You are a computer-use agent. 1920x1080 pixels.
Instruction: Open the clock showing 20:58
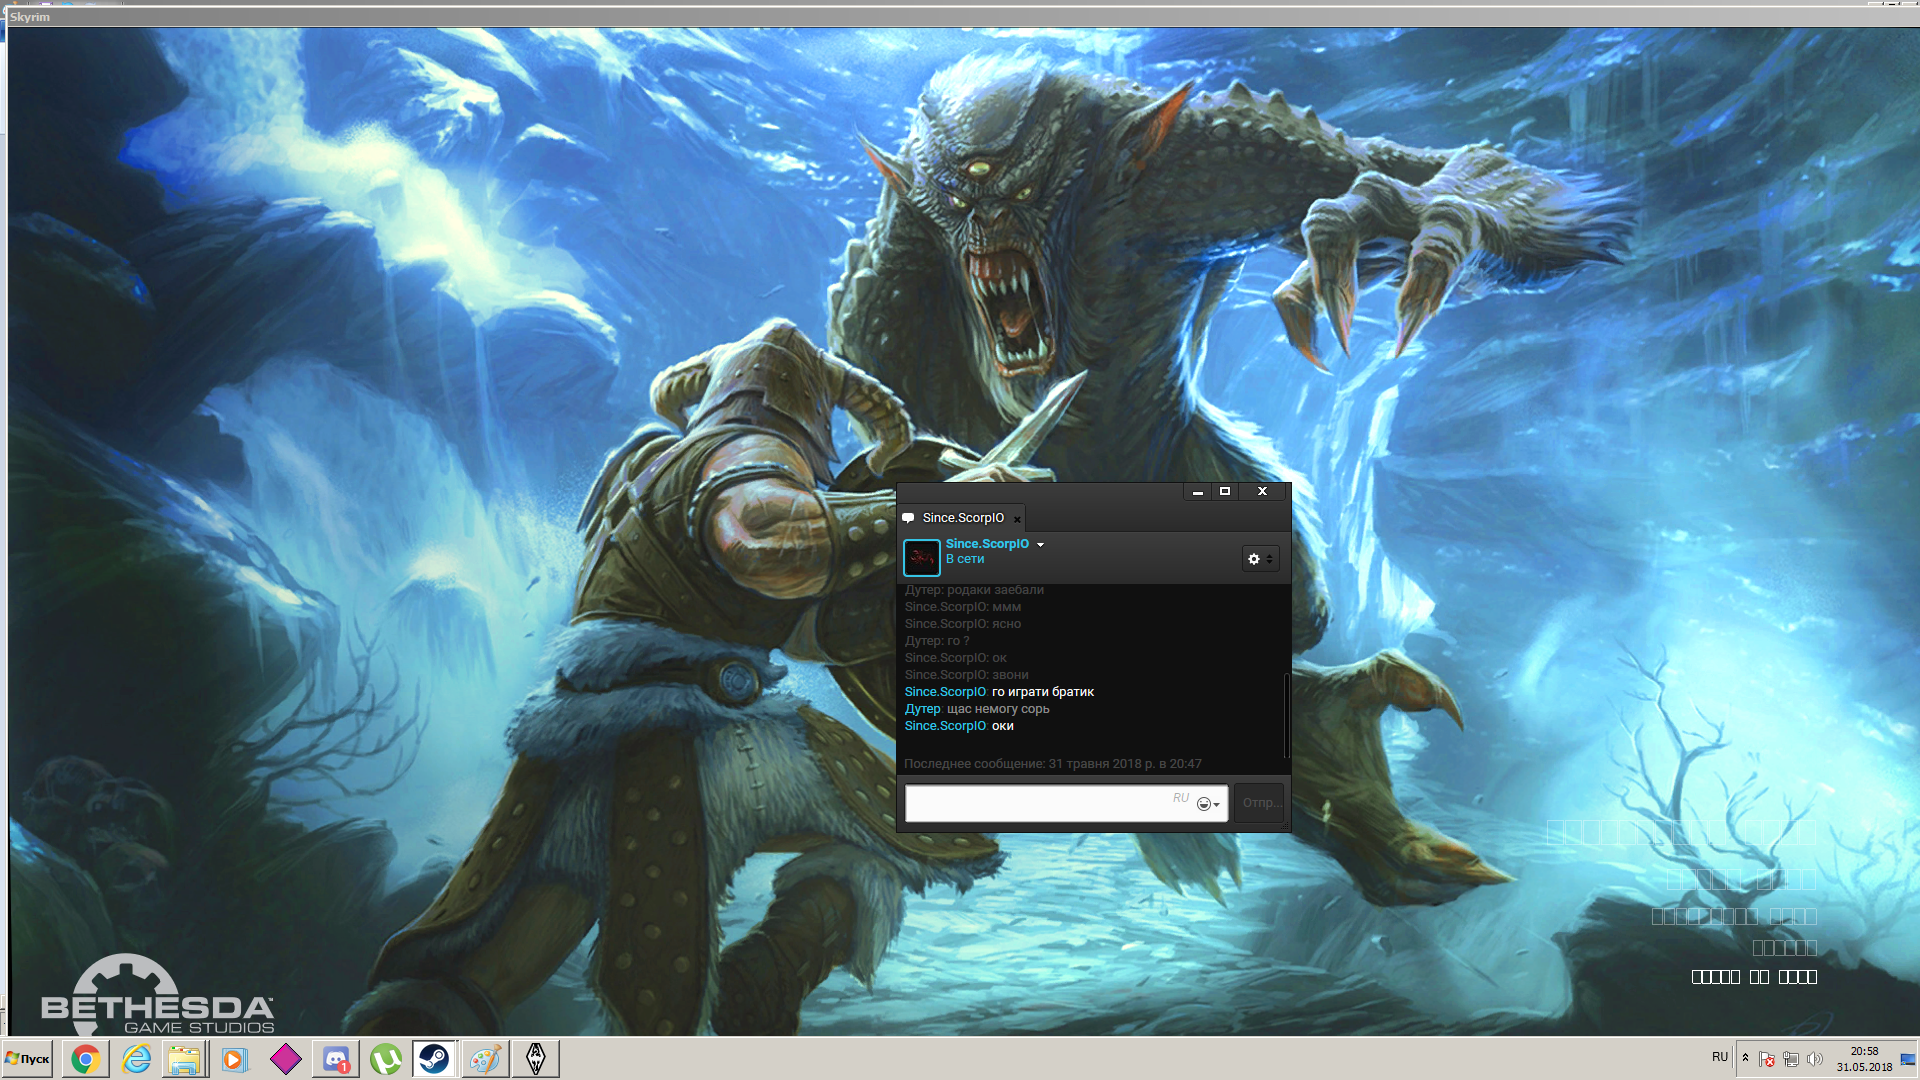coord(1864,1059)
